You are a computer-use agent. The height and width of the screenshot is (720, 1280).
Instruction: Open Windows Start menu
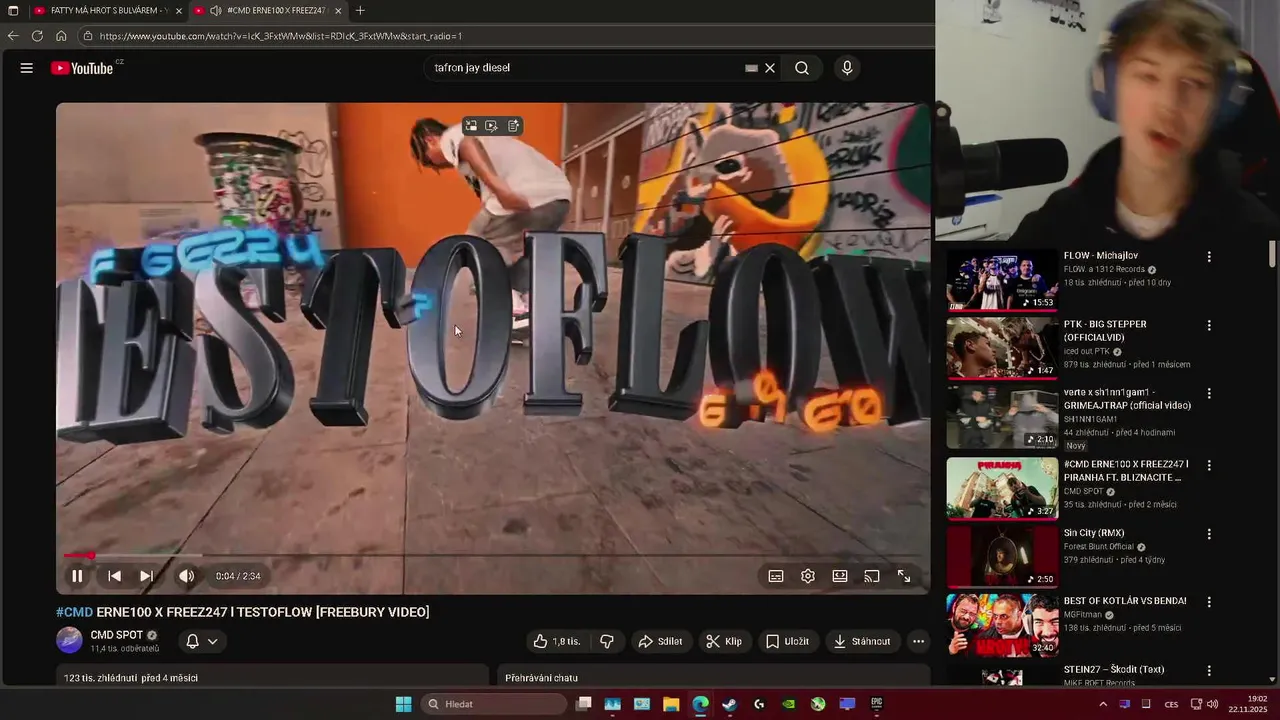(x=403, y=704)
